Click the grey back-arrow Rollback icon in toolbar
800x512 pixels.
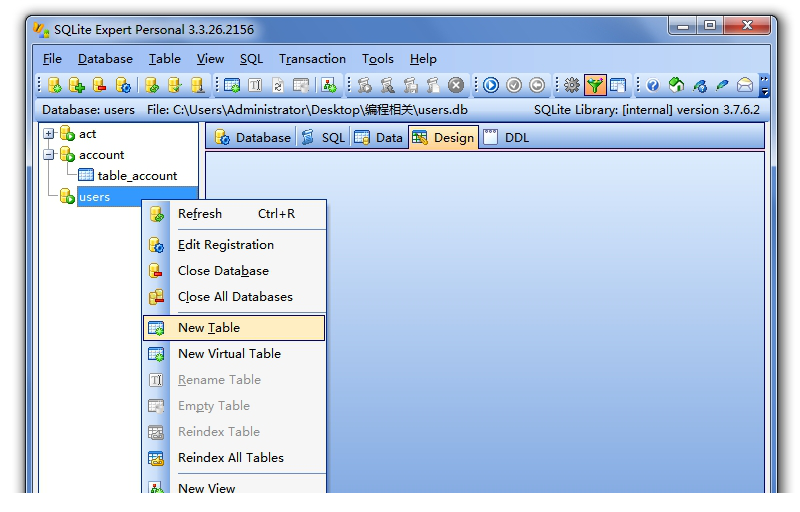pyautogui.click(x=537, y=85)
